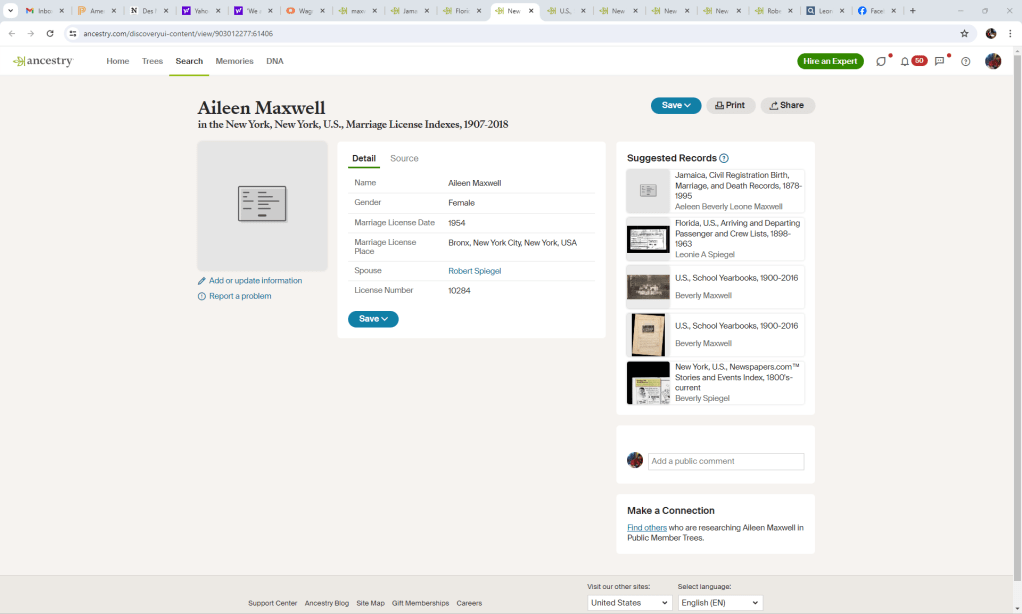1022x614 pixels.
Task: Open the messages envelope icon
Action: coord(939,61)
